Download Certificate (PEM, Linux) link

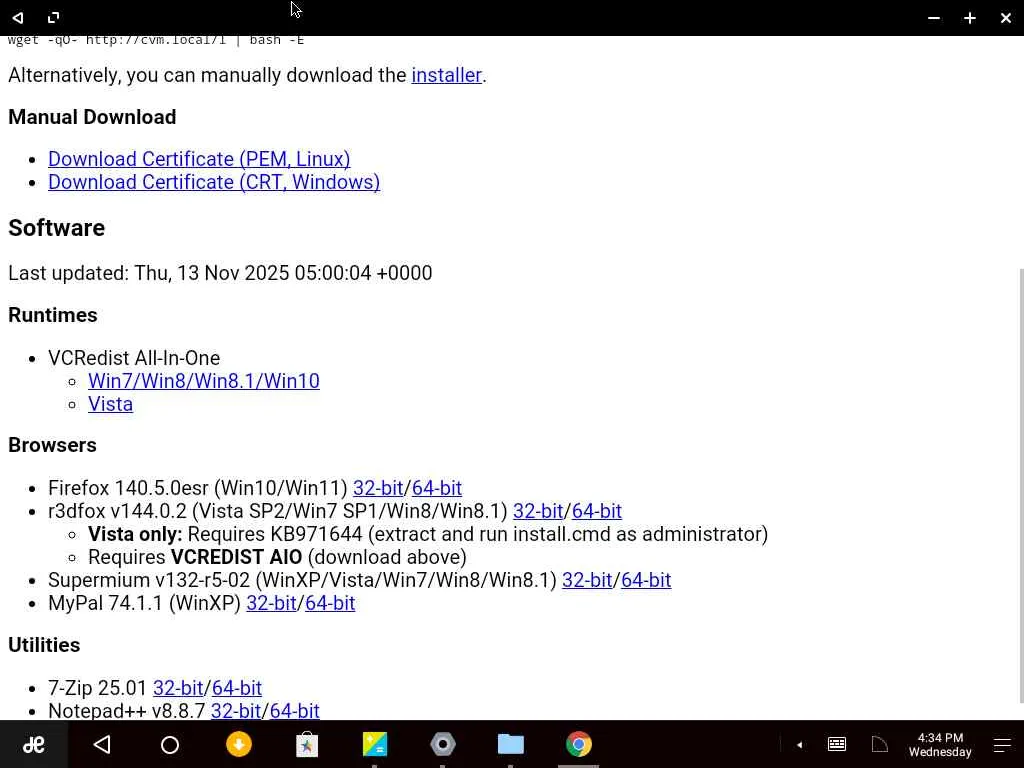199,159
